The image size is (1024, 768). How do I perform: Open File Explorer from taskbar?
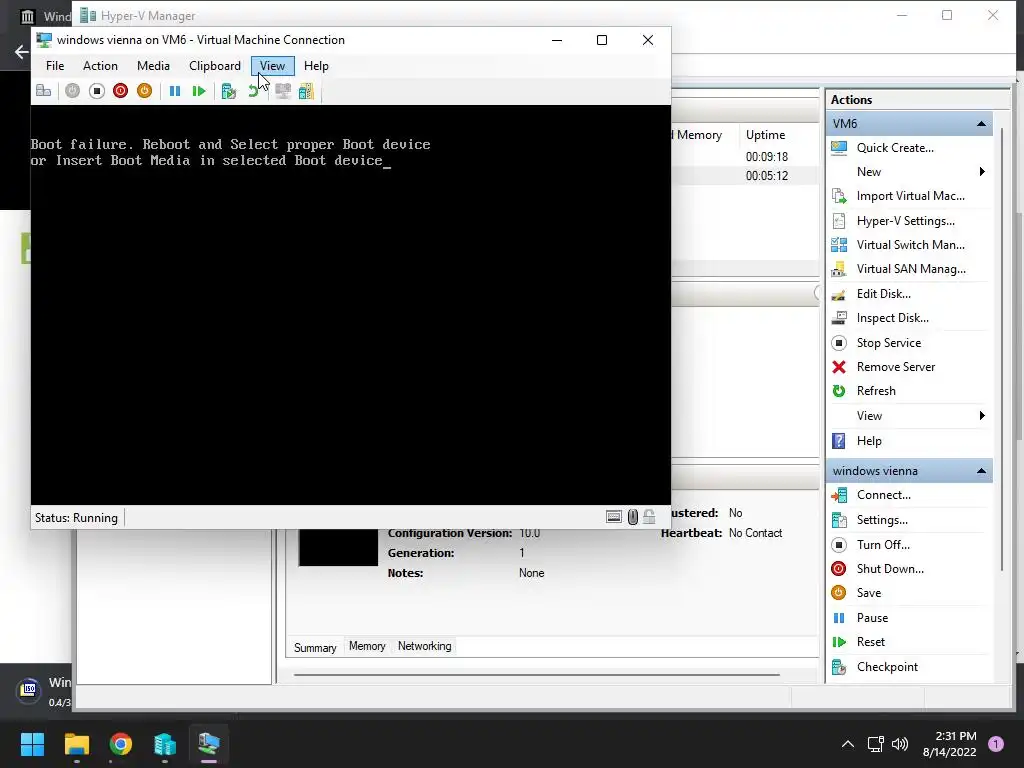coord(76,744)
